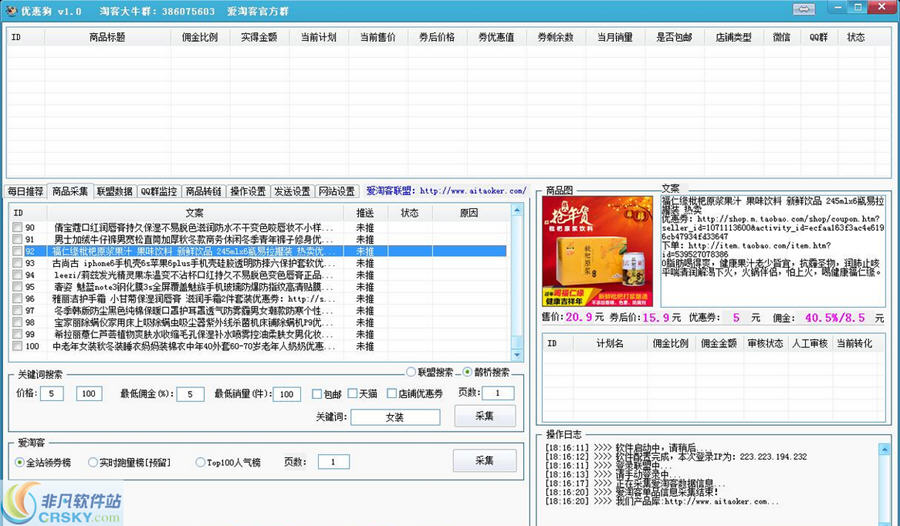This screenshot has width=900, height=526.
Task: Open the 联盟数据 tab
Action: (114, 191)
